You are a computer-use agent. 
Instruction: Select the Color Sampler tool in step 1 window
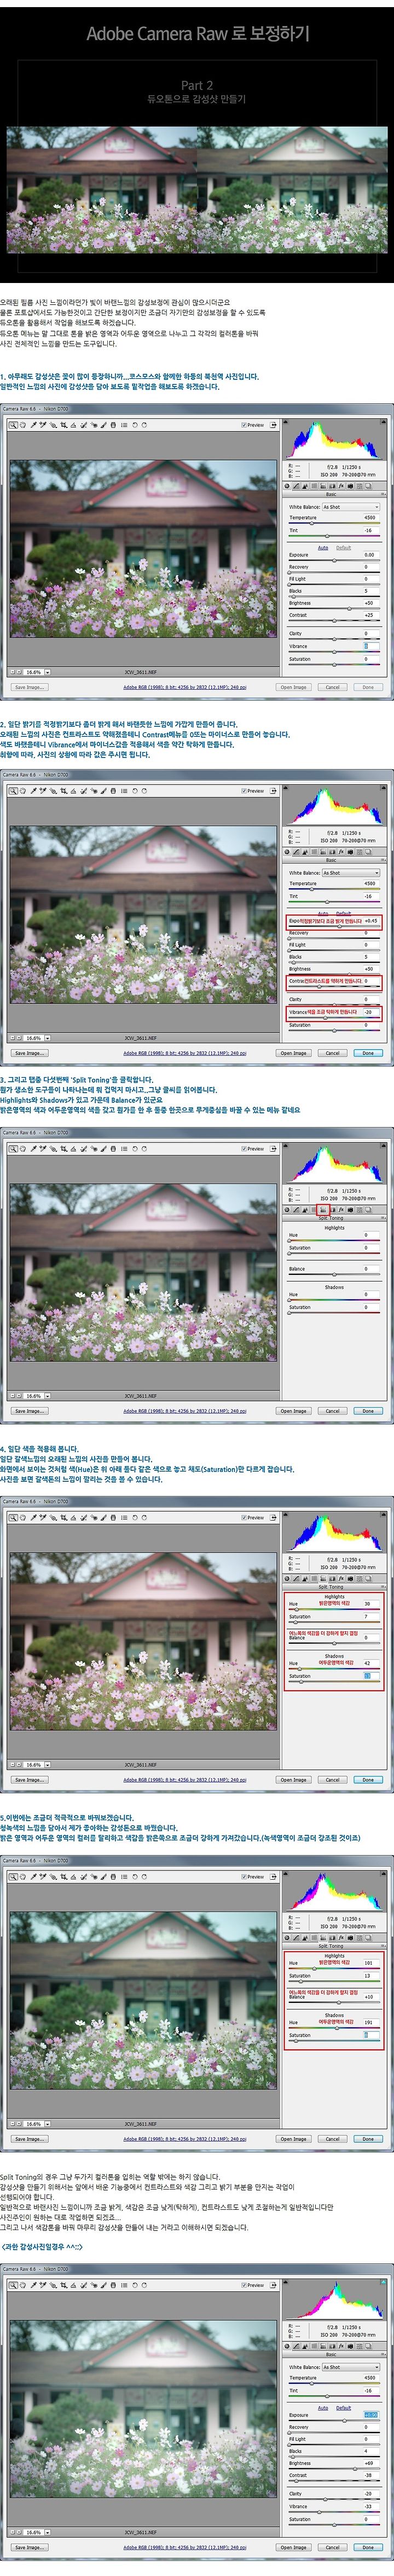[42, 425]
